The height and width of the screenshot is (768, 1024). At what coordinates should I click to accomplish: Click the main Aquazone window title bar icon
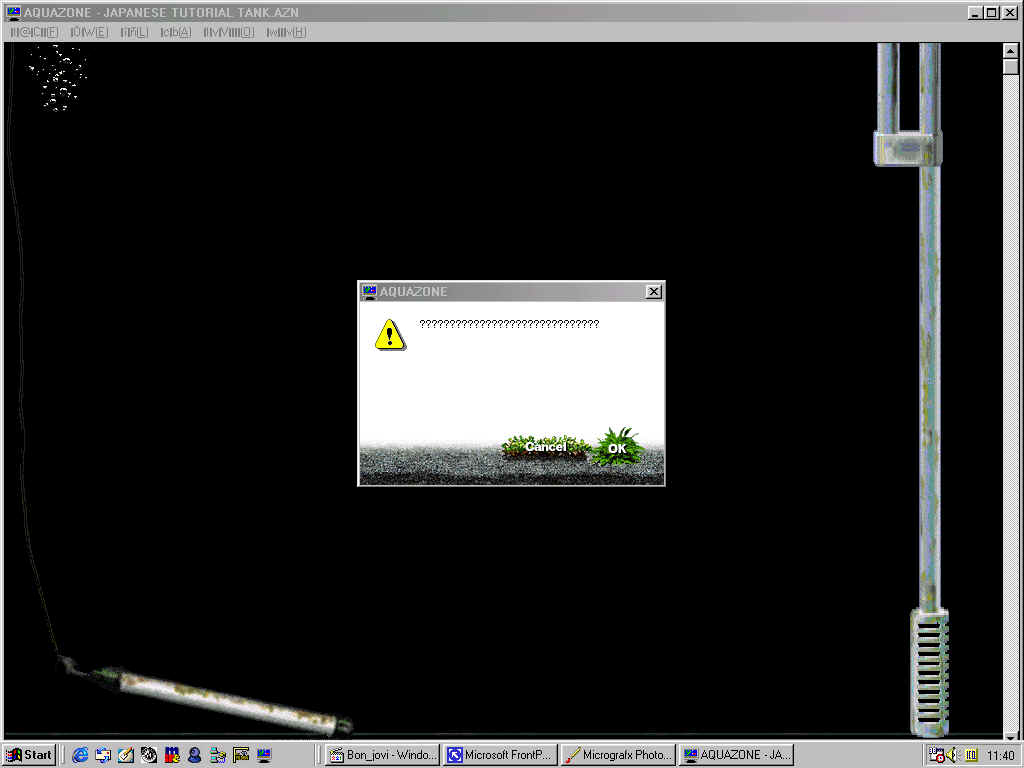[13, 12]
